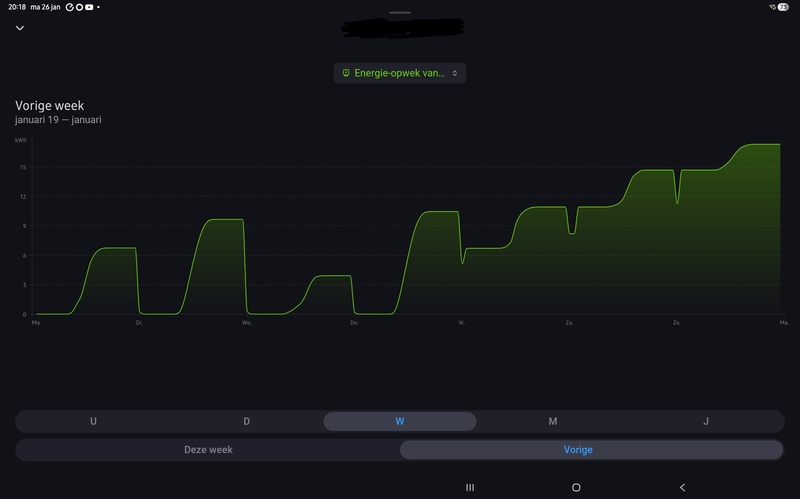Tap the battery indicator in status bar
Screen dimensions: 800x499
click(783, 7)
